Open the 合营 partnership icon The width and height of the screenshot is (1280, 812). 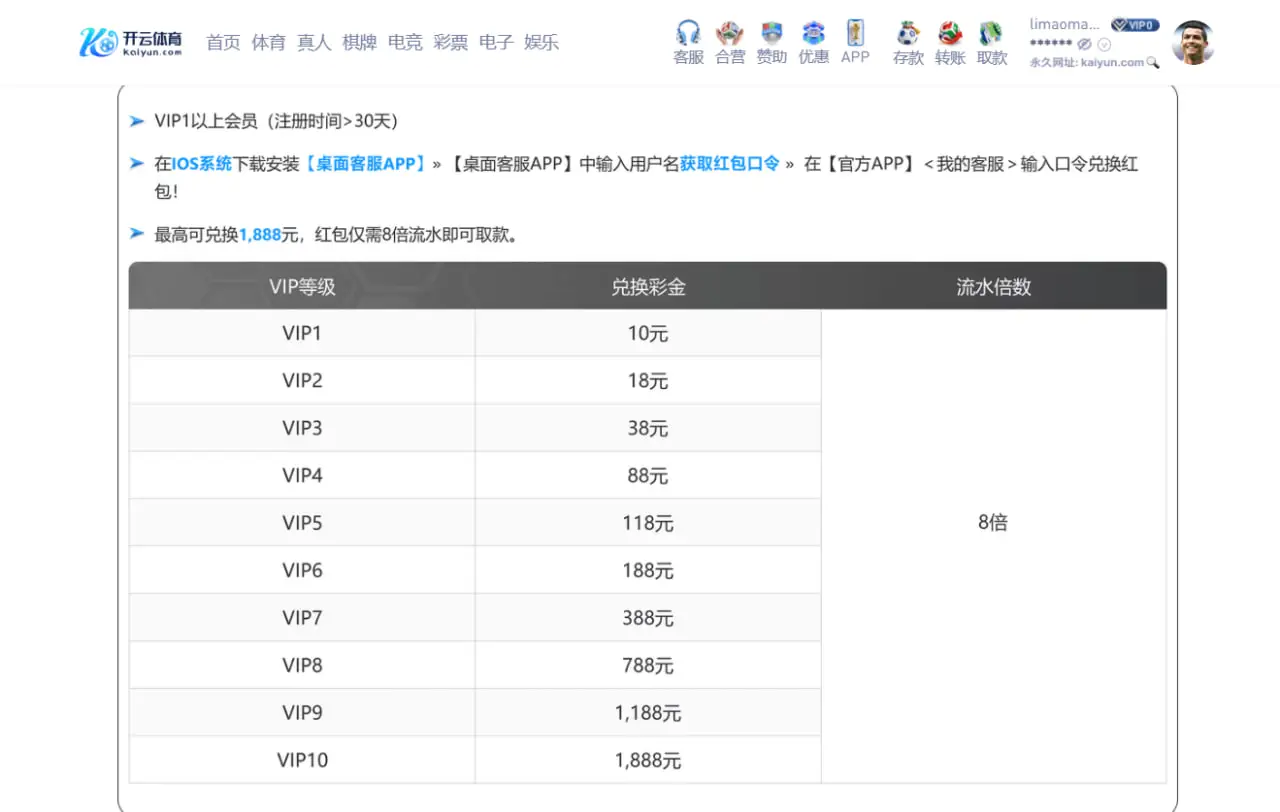[730, 43]
